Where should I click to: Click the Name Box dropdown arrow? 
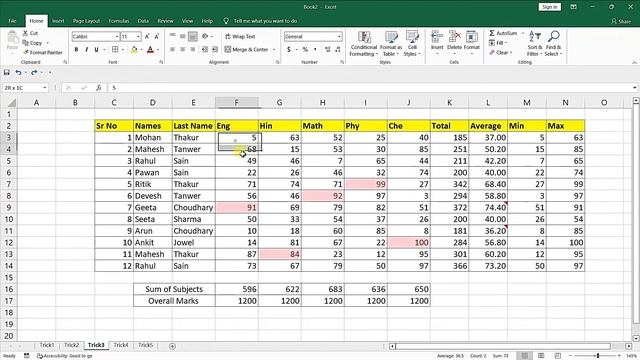pyautogui.click(x=44, y=88)
